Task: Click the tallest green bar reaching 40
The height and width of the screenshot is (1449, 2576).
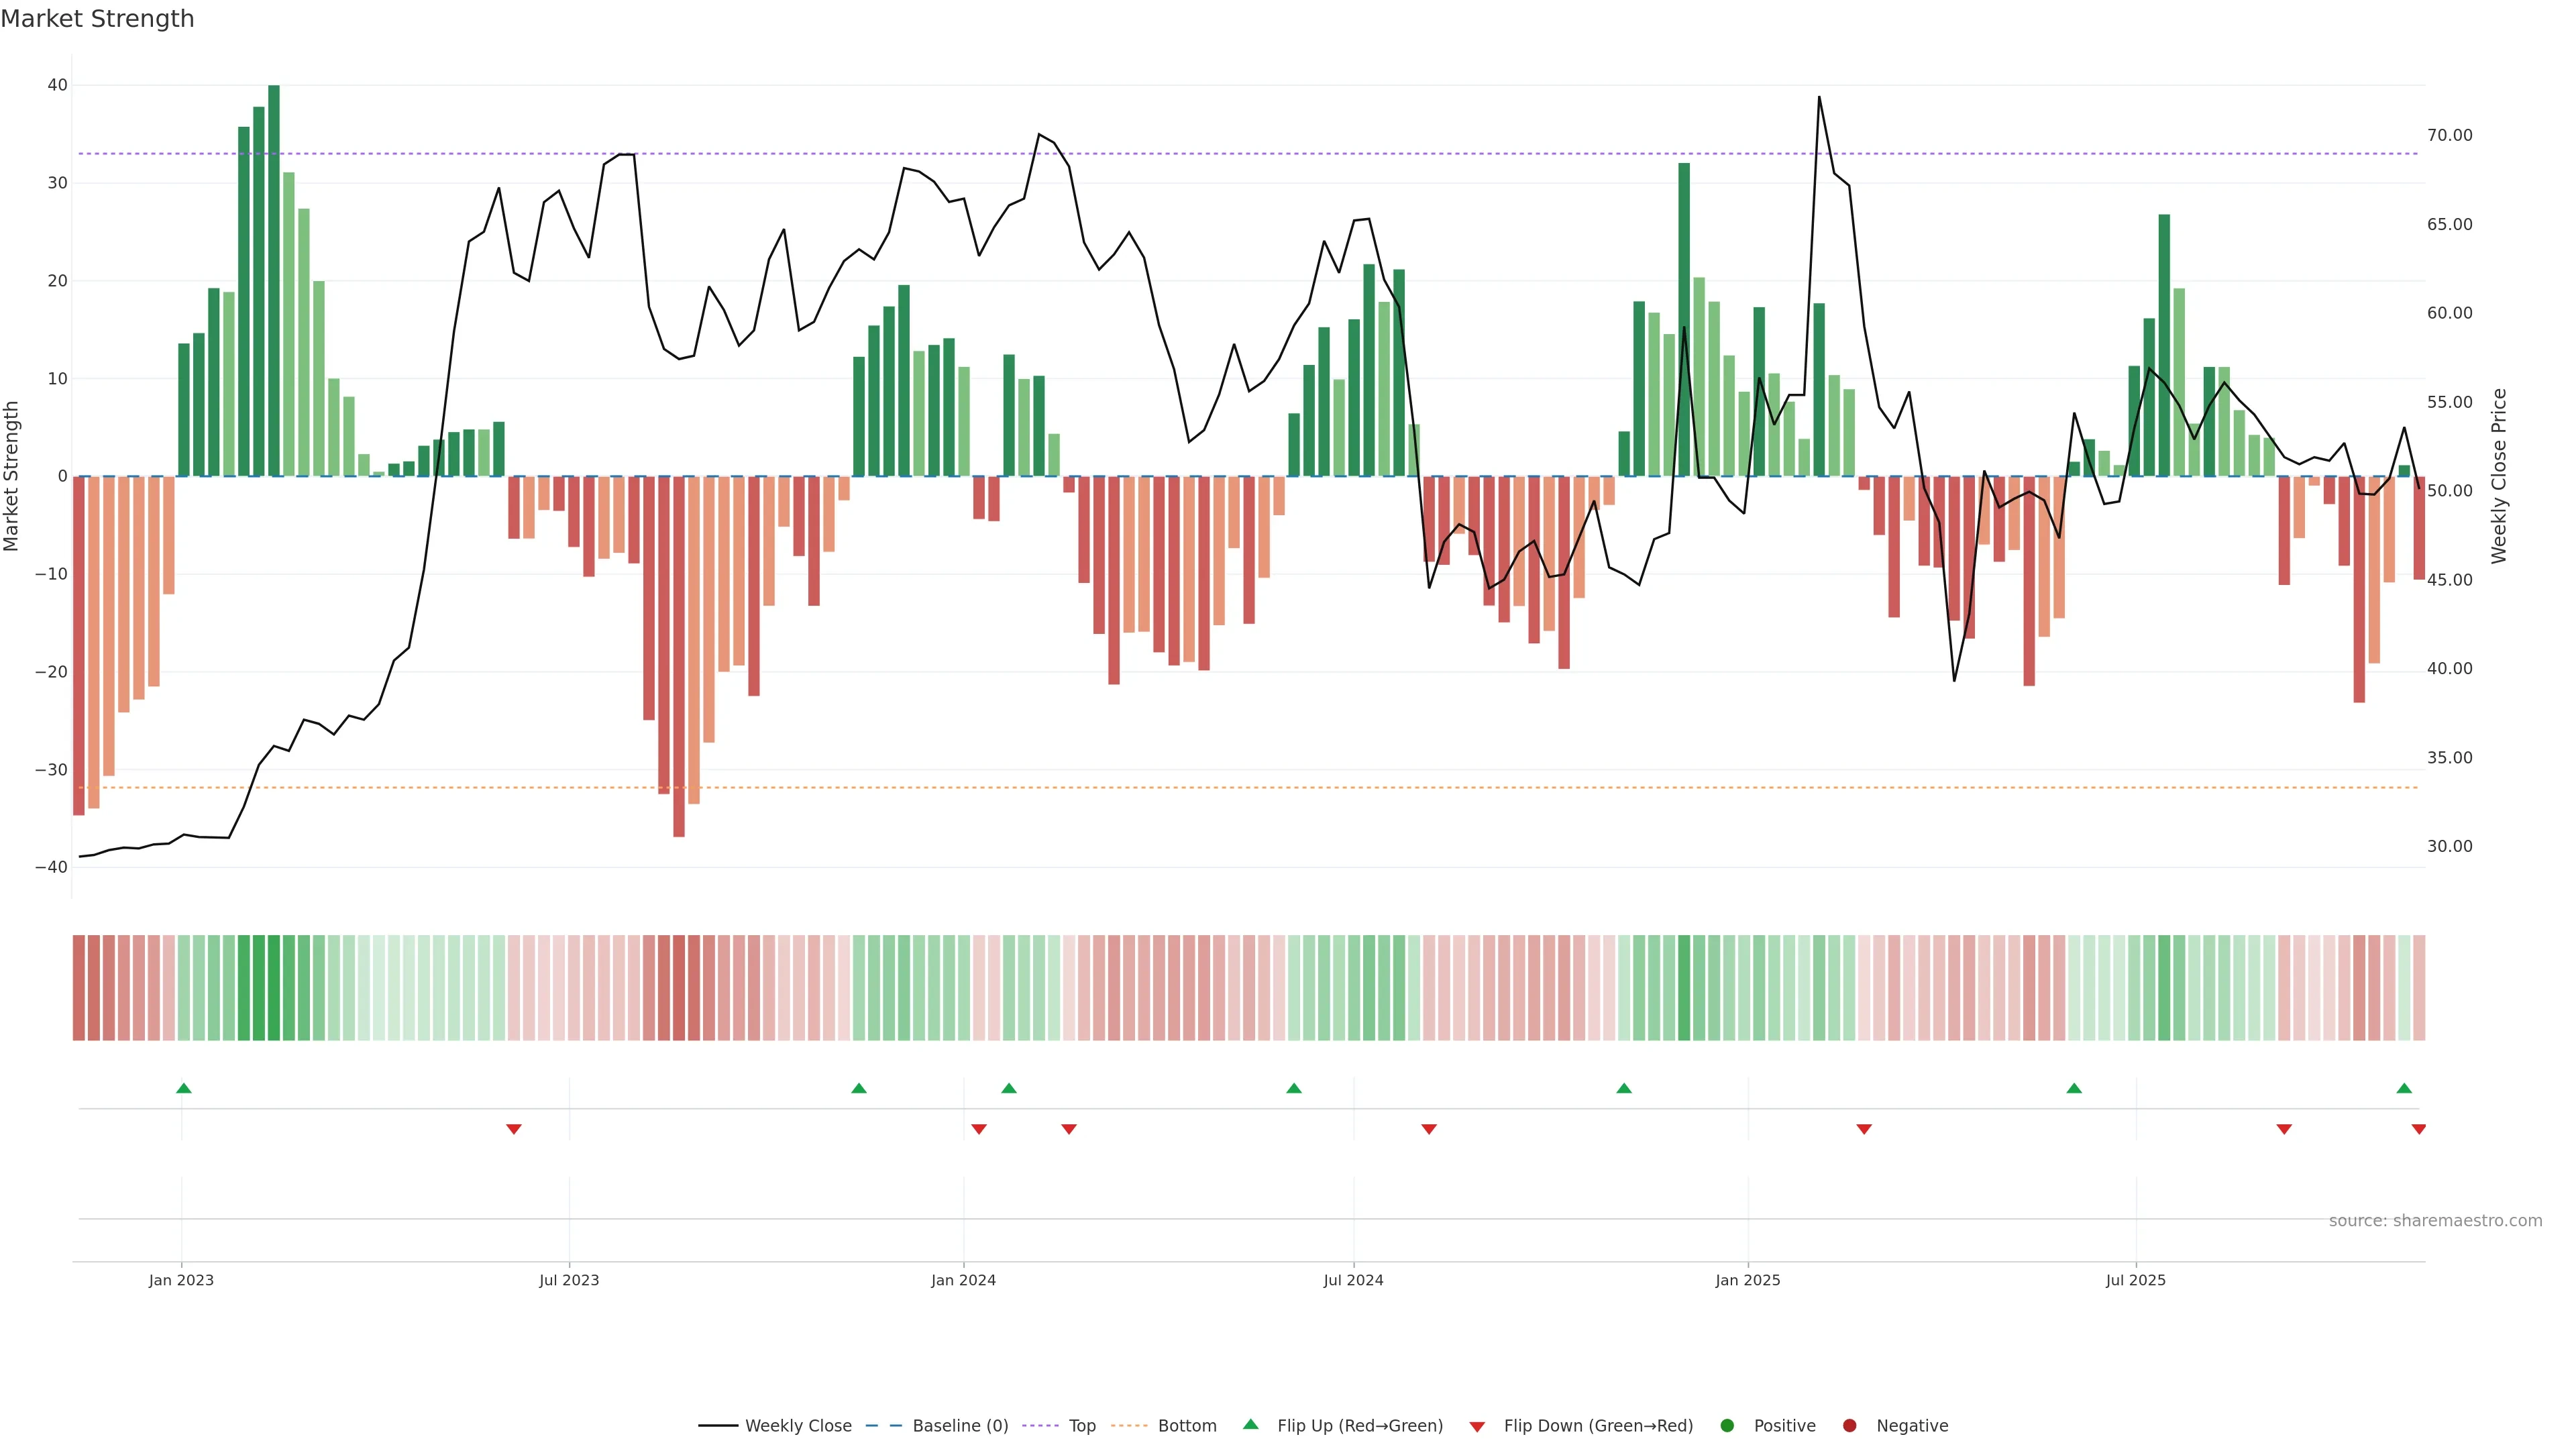Action: (274, 280)
